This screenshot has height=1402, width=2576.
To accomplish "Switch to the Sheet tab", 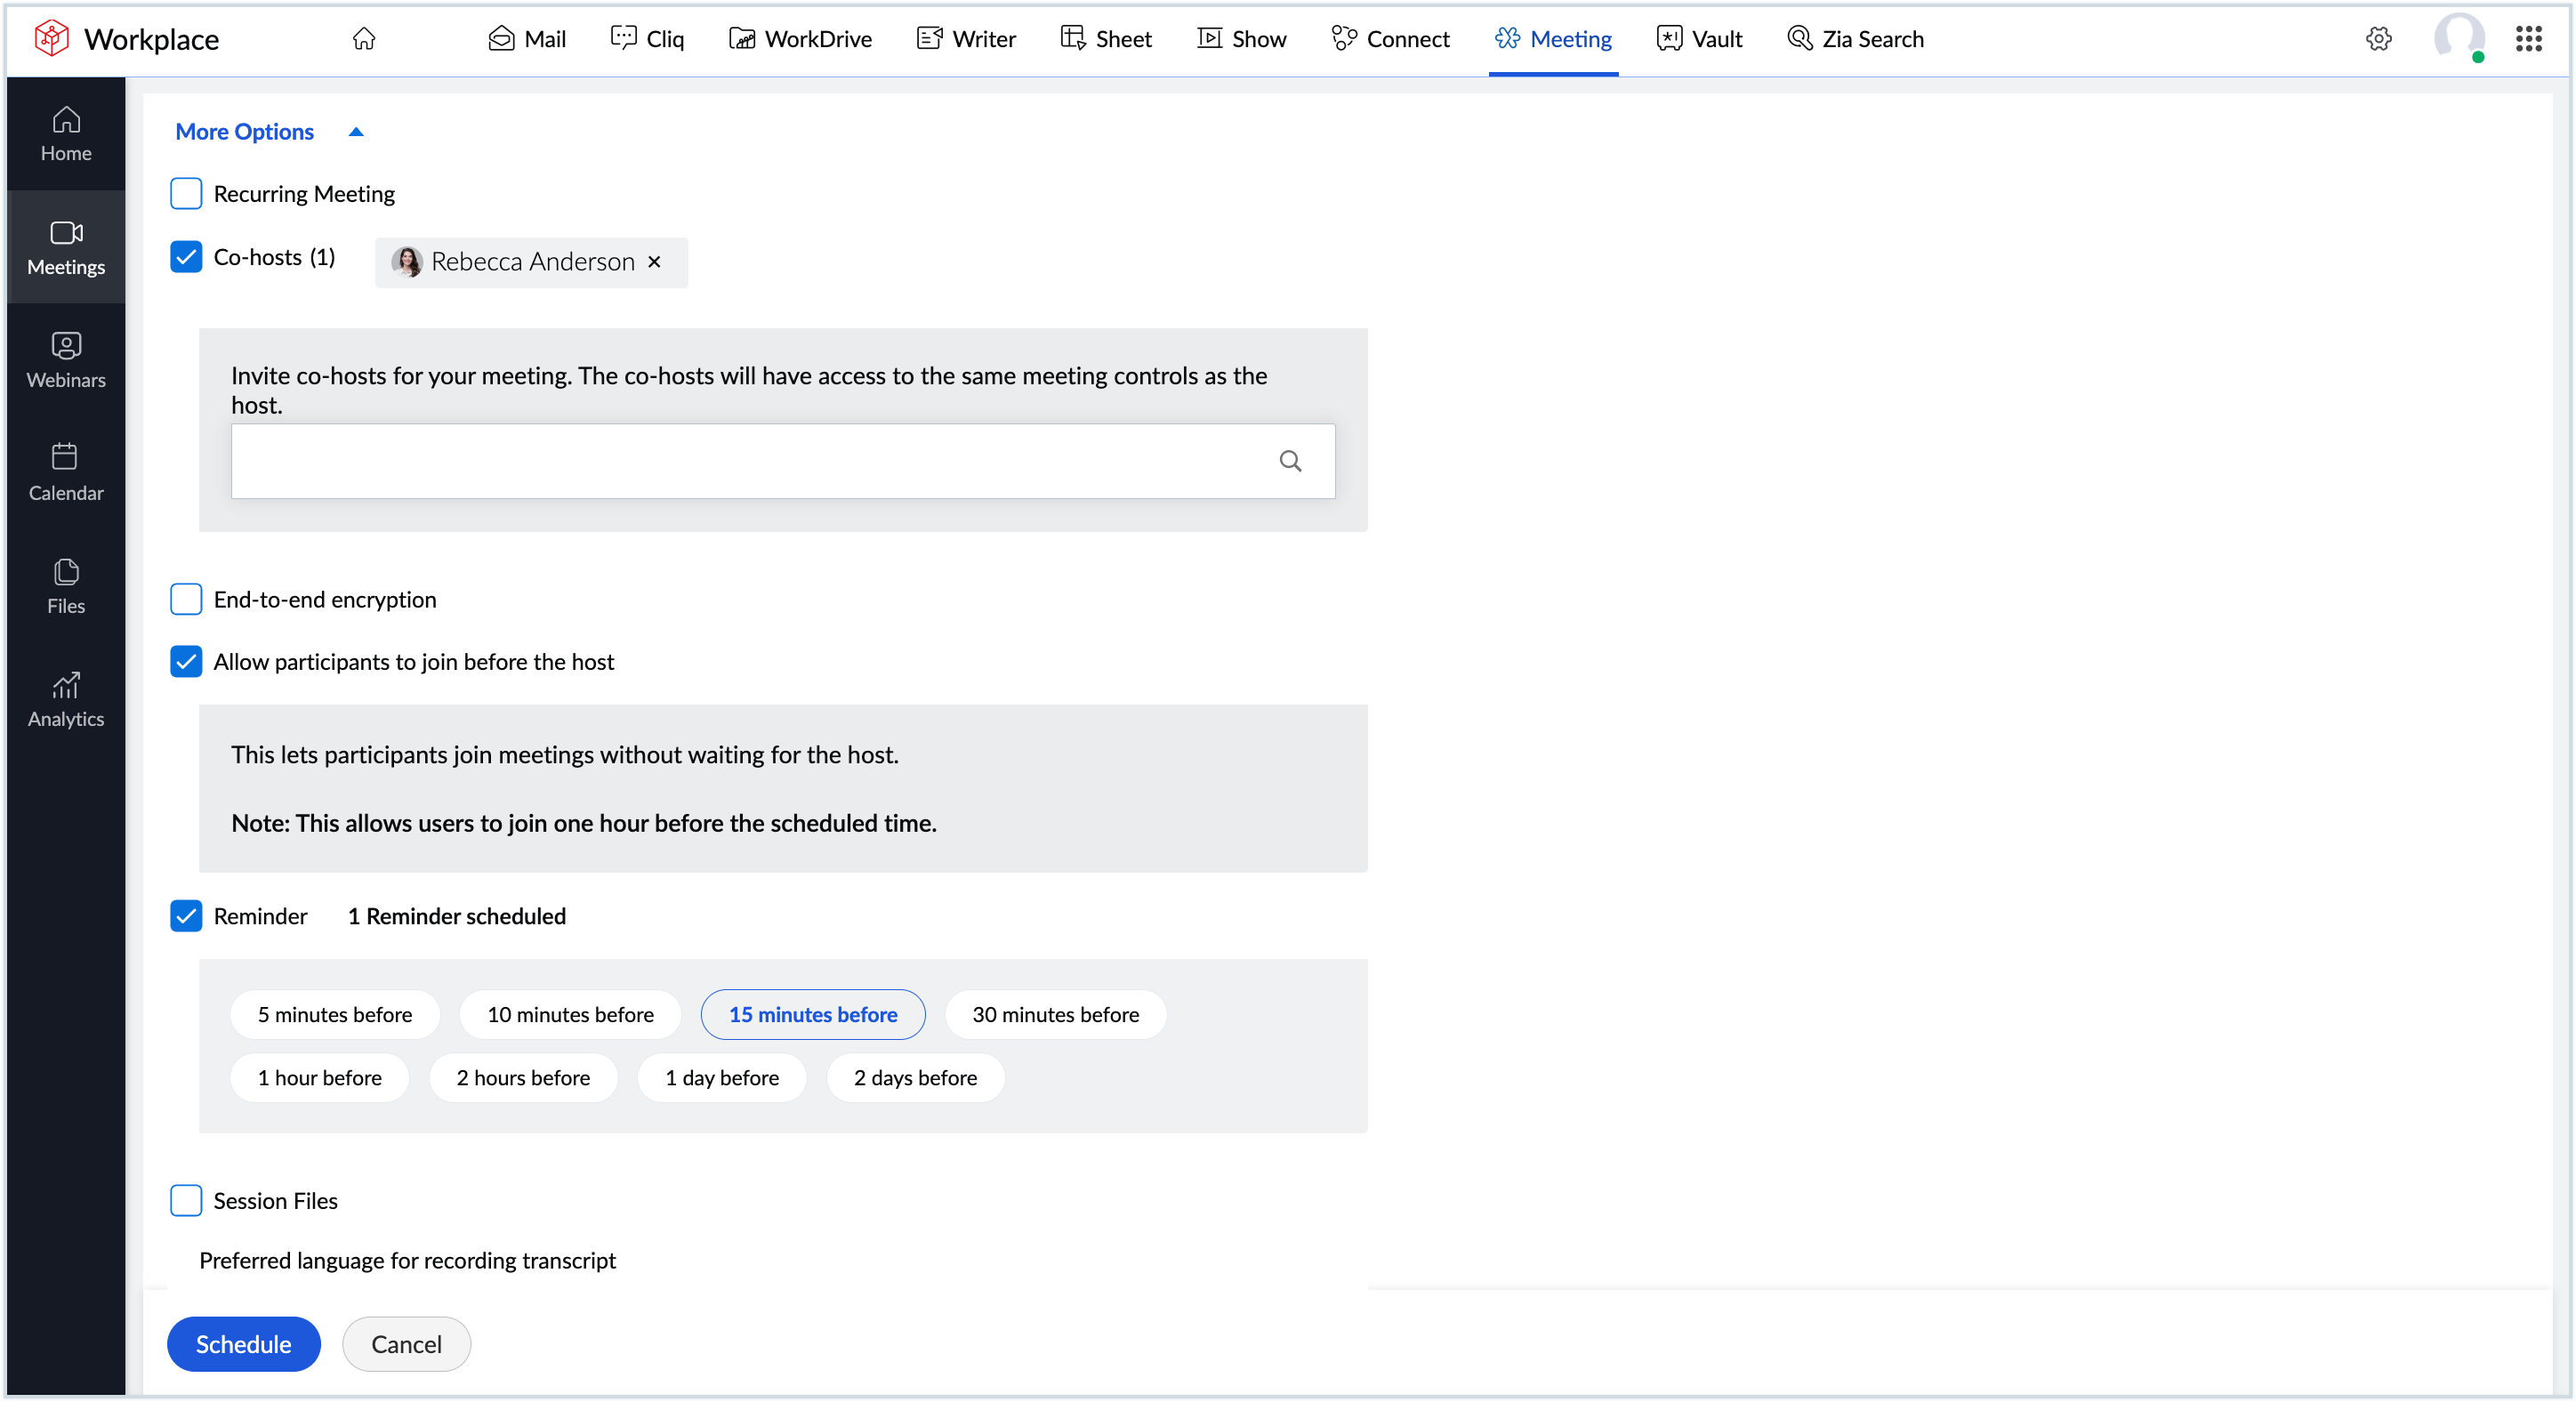I will 1105,39.
